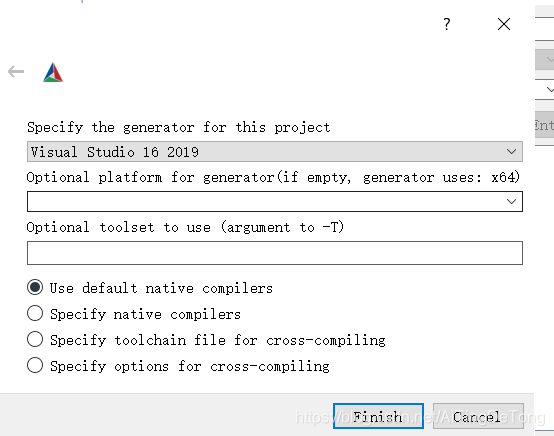Click the partially hidden Ent button behind the dialog
The image size is (554, 436).
(544, 125)
